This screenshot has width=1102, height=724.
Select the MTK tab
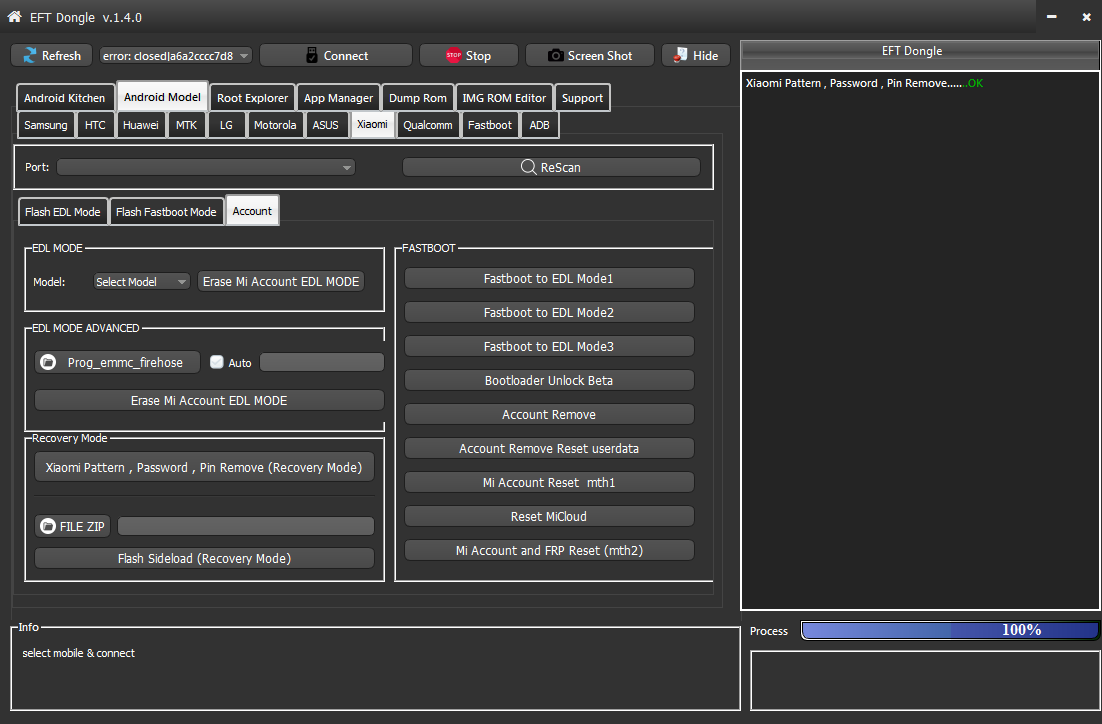[x=186, y=125]
